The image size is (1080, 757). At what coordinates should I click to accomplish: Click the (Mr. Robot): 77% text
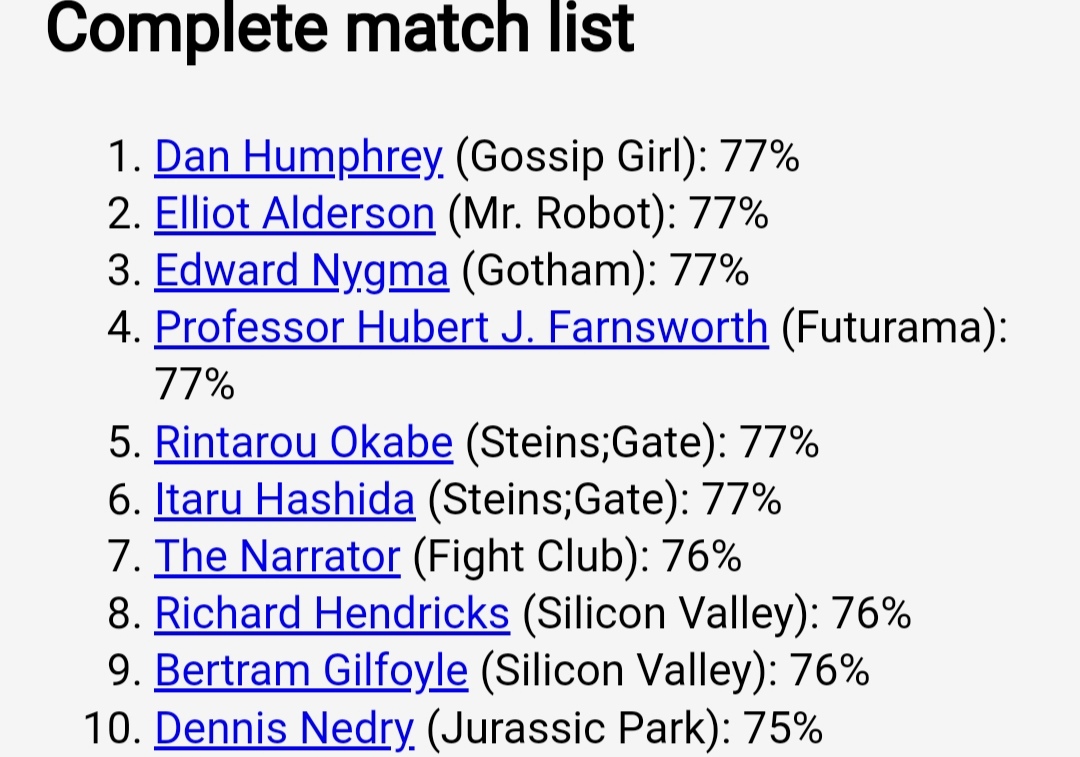click(608, 214)
